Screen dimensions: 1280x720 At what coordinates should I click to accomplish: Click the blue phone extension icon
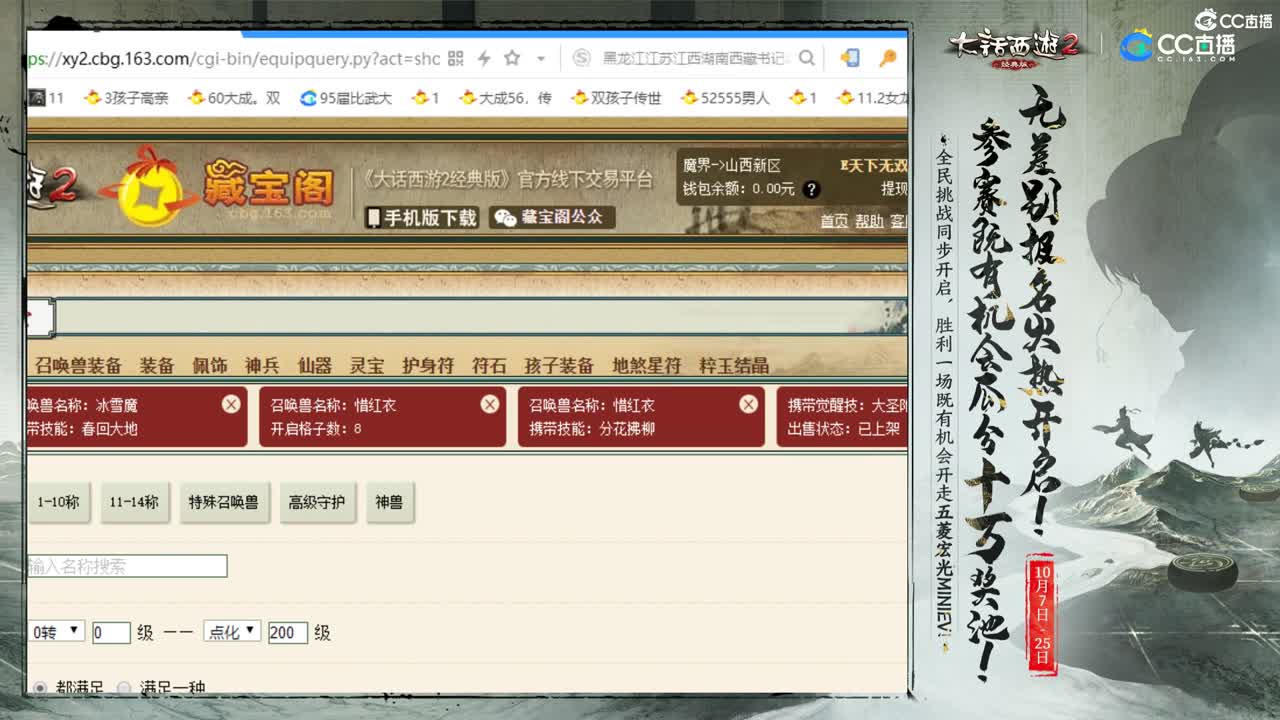pyautogui.click(x=850, y=58)
